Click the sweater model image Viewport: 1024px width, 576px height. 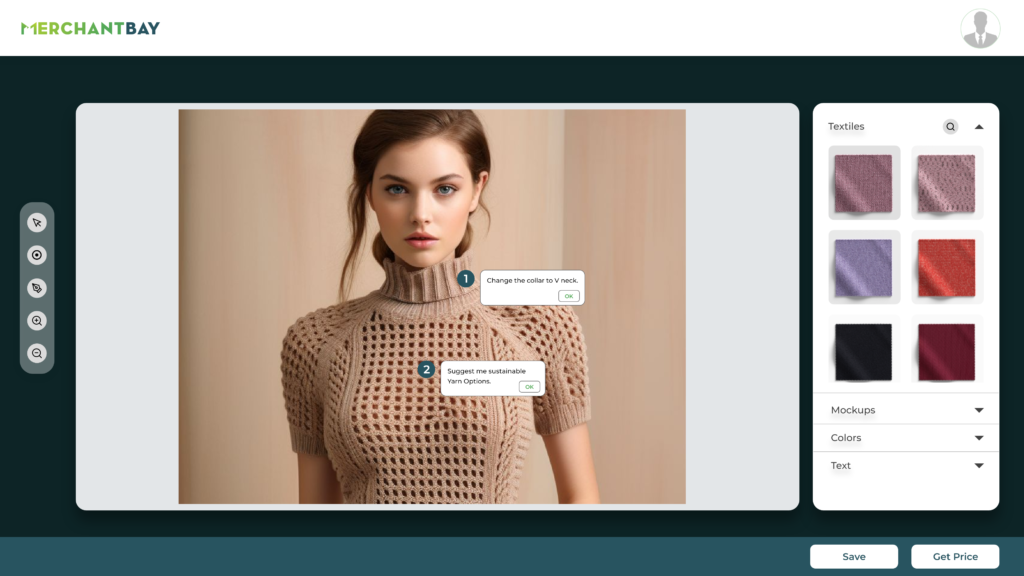(432, 306)
